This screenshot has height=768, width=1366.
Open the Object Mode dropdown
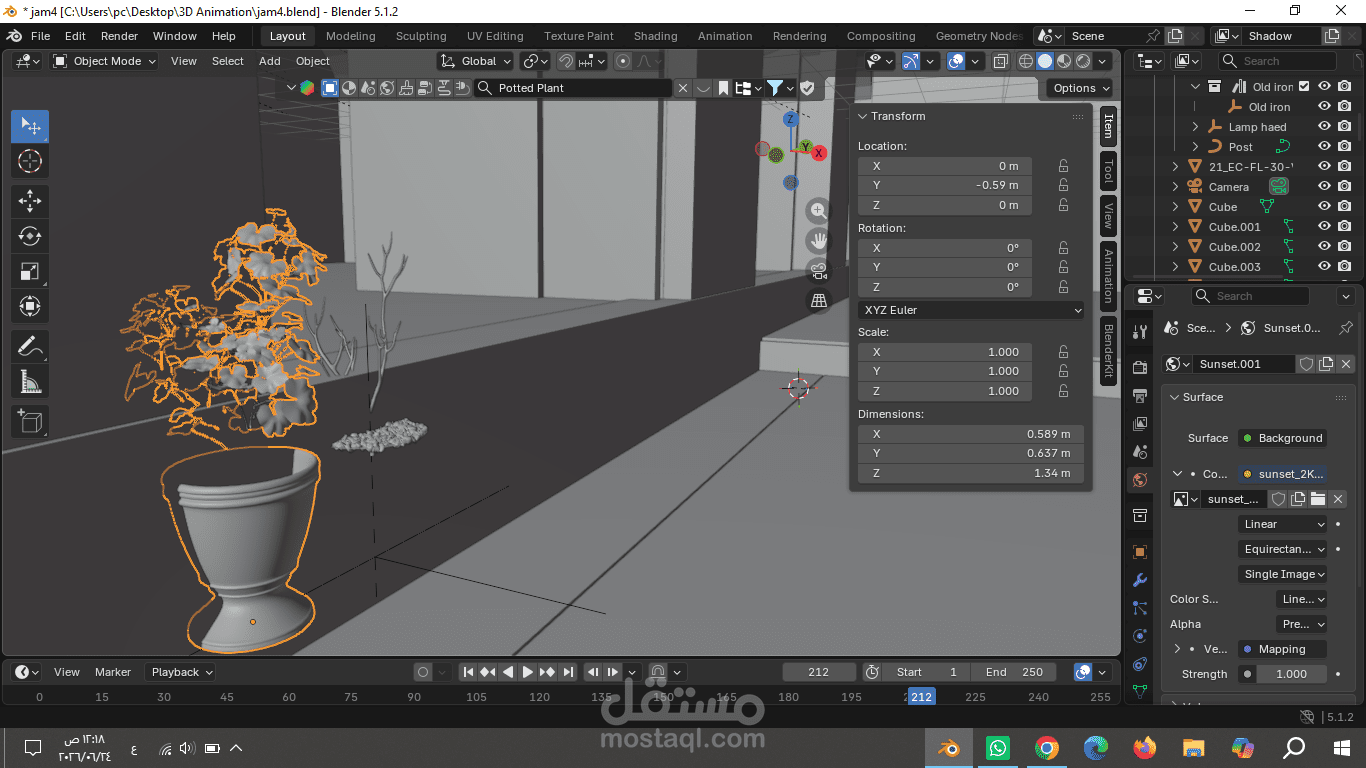pos(104,61)
